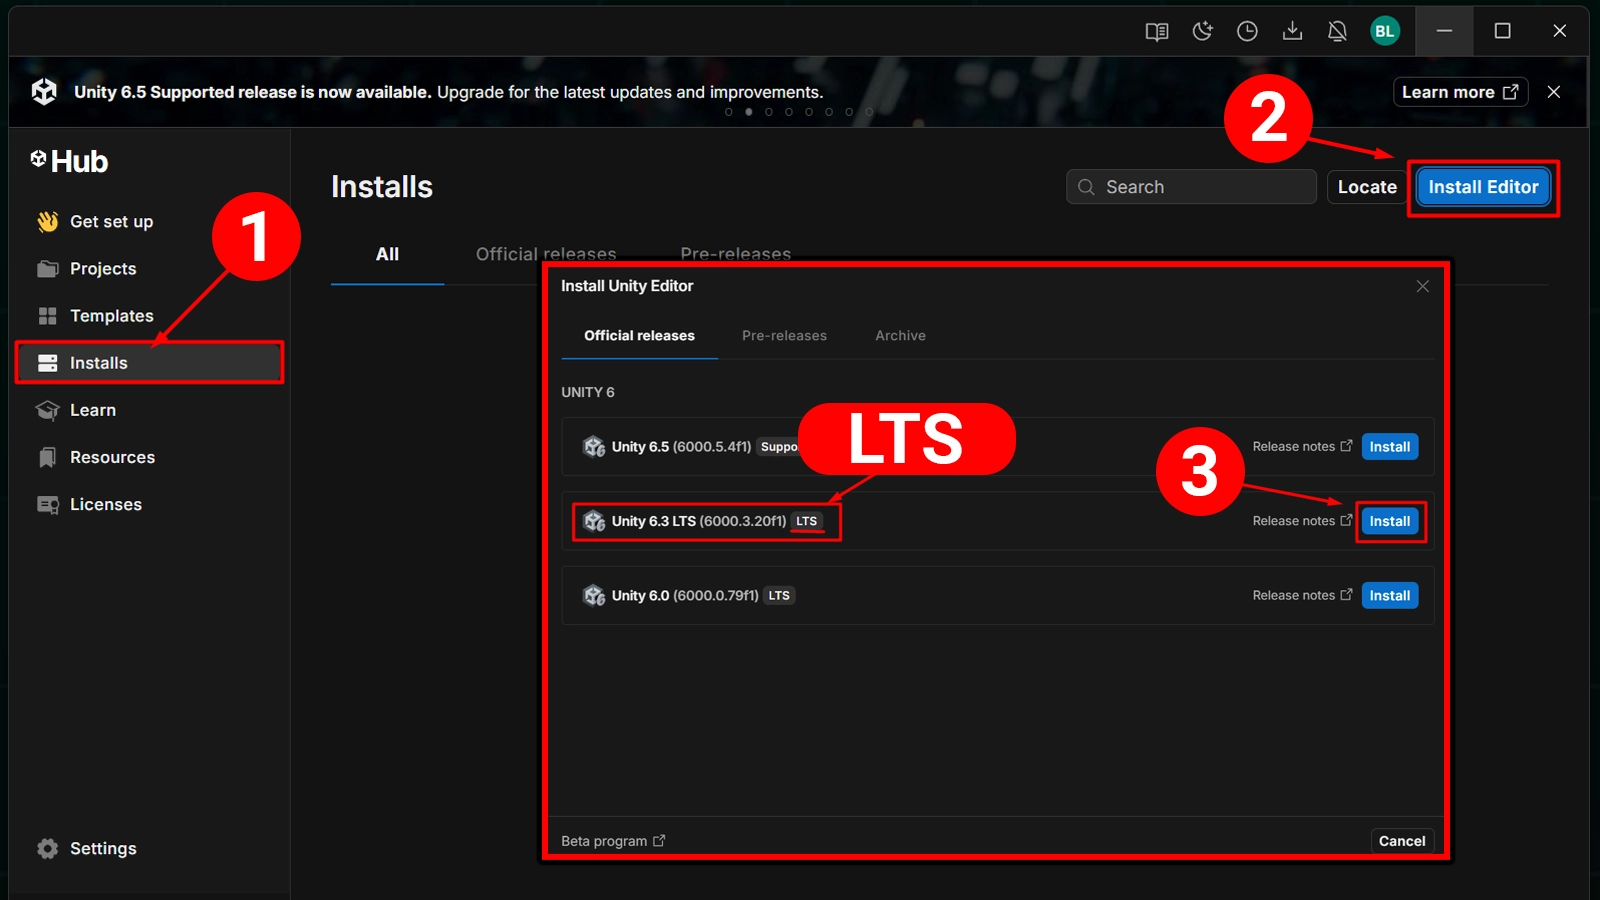The width and height of the screenshot is (1600, 900).
Task: Open the BL account avatar
Action: 1384,31
